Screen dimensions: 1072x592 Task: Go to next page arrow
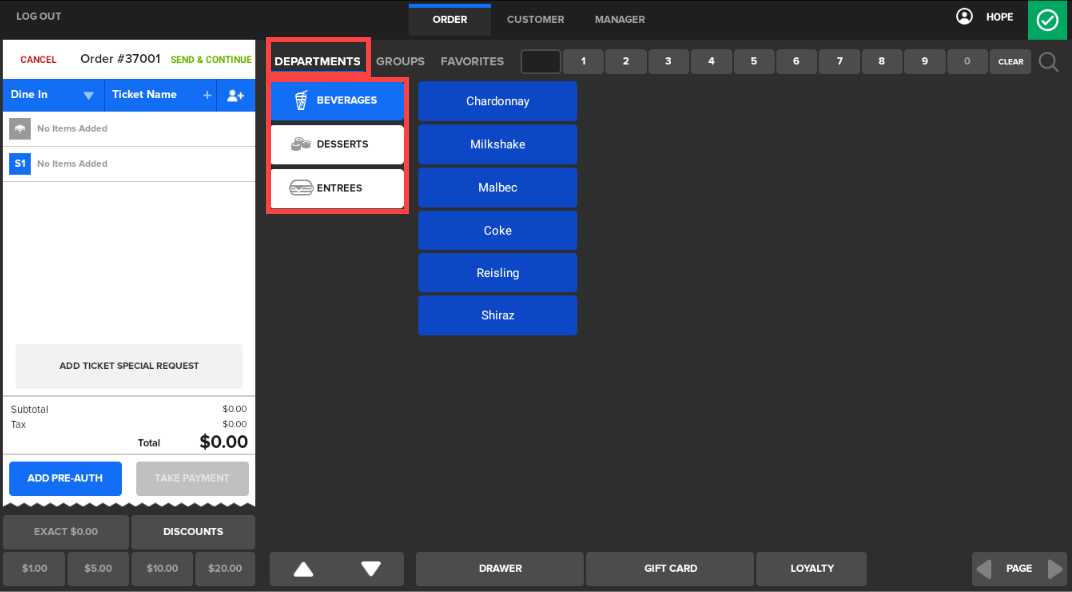point(1055,569)
